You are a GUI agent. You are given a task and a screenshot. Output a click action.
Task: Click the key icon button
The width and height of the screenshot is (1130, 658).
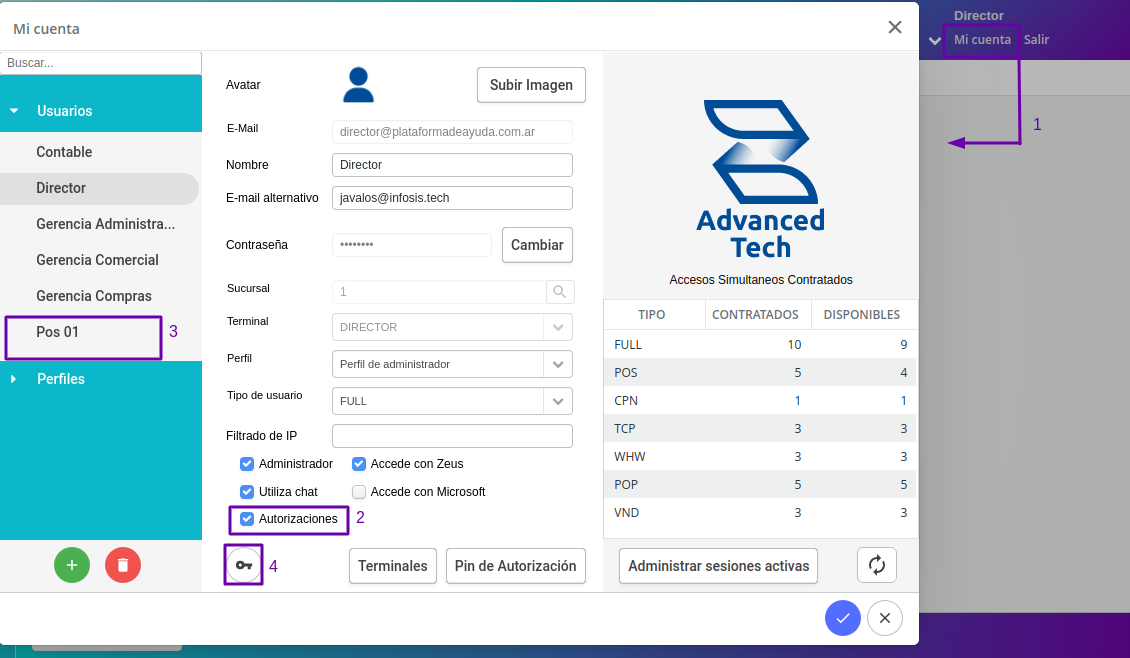[x=244, y=565]
